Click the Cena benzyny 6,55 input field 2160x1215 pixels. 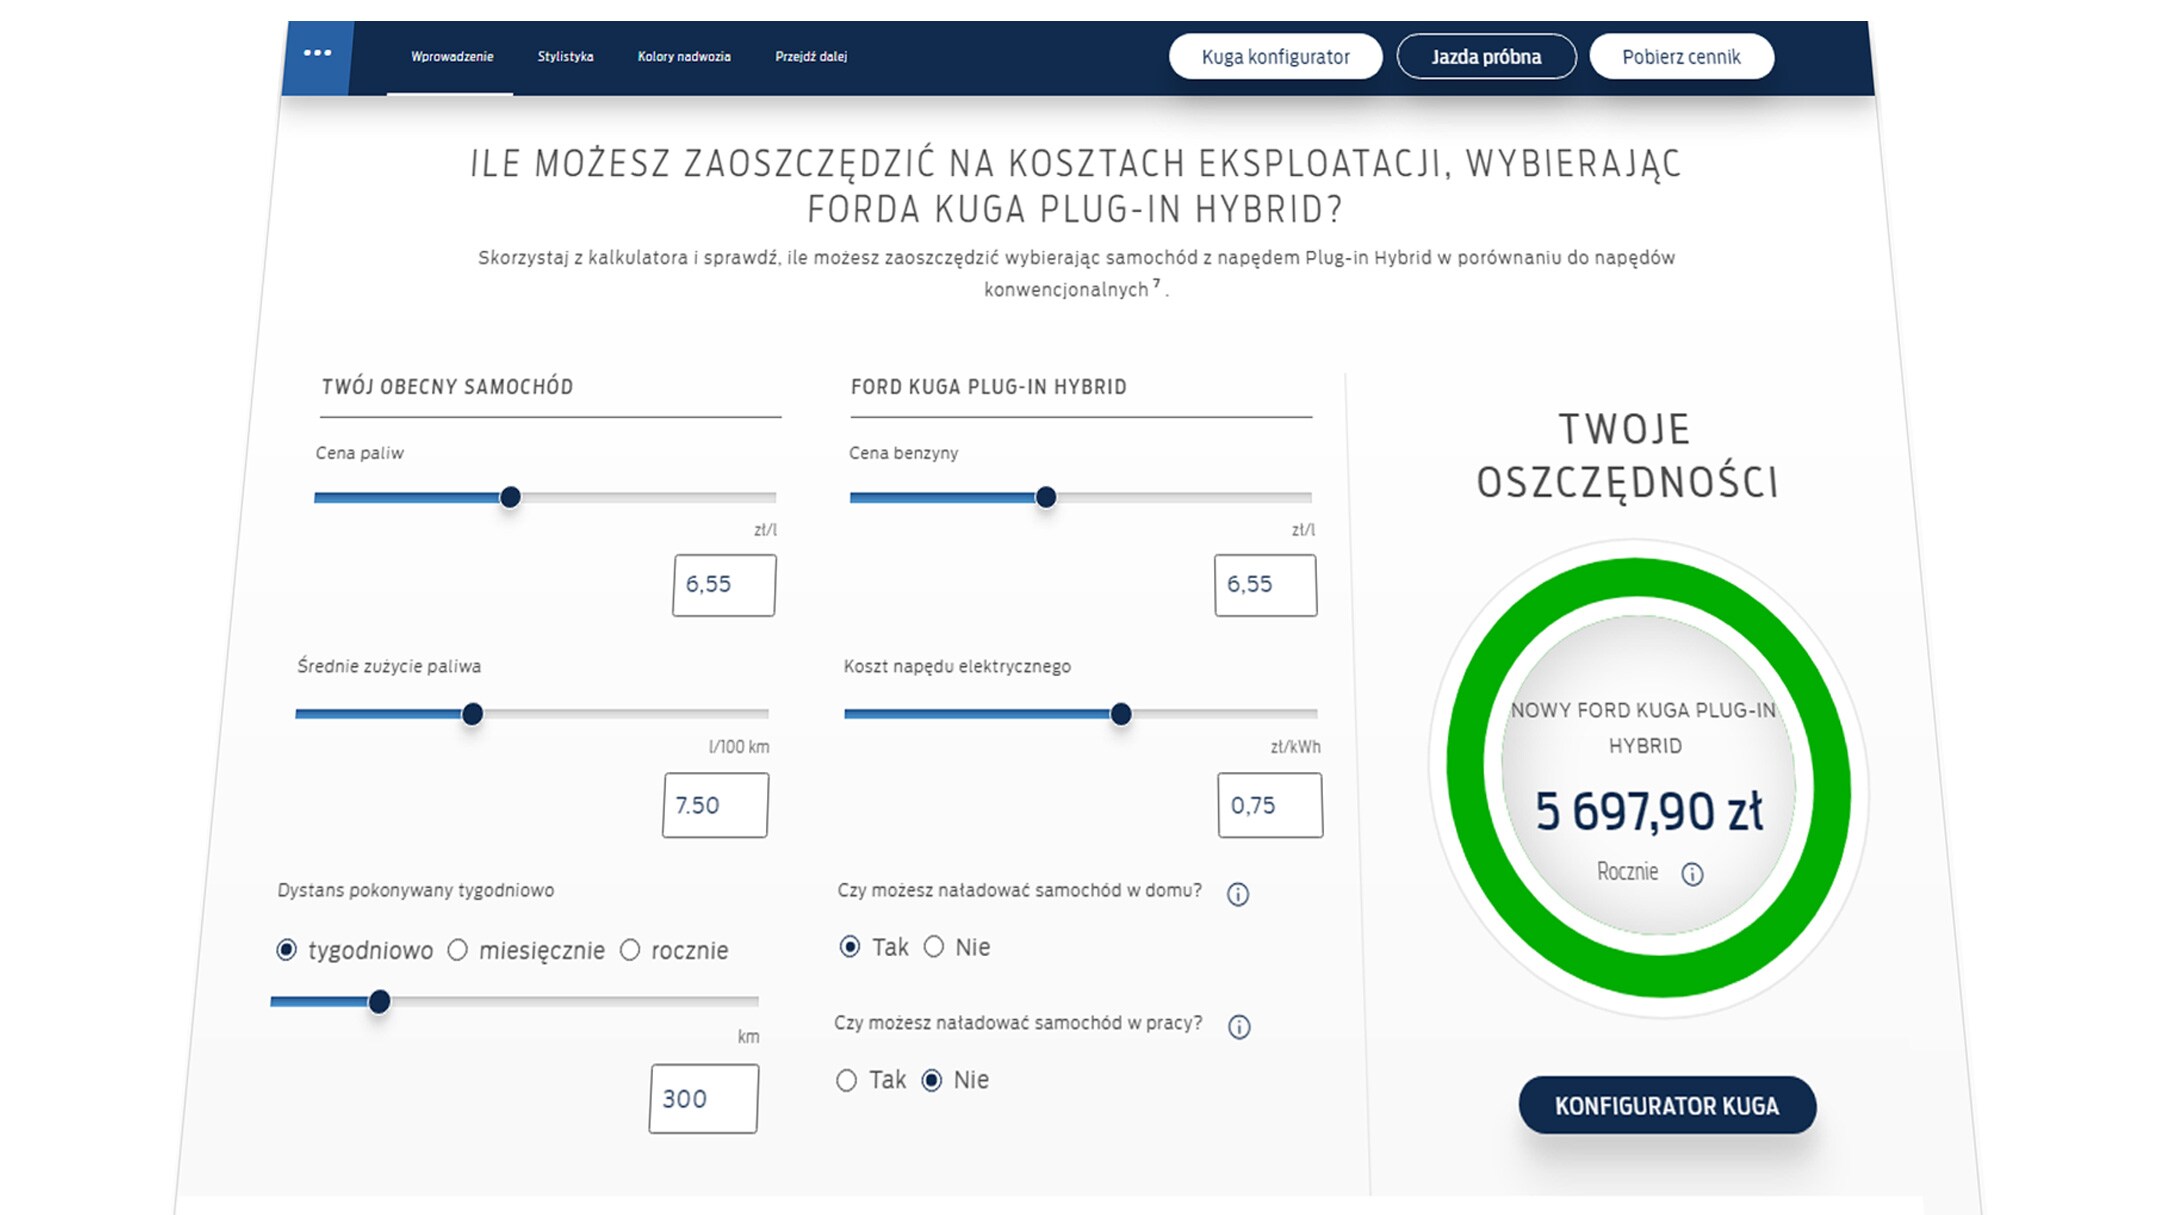(1266, 585)
